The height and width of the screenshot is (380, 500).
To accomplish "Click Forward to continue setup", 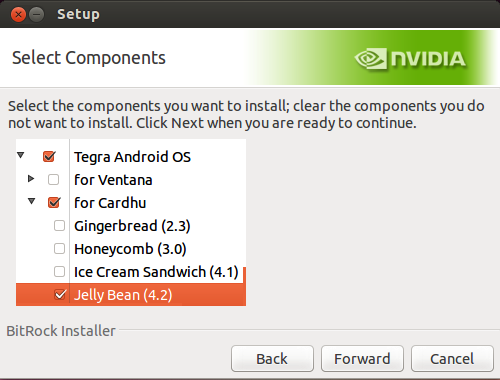I will [362, 359].
